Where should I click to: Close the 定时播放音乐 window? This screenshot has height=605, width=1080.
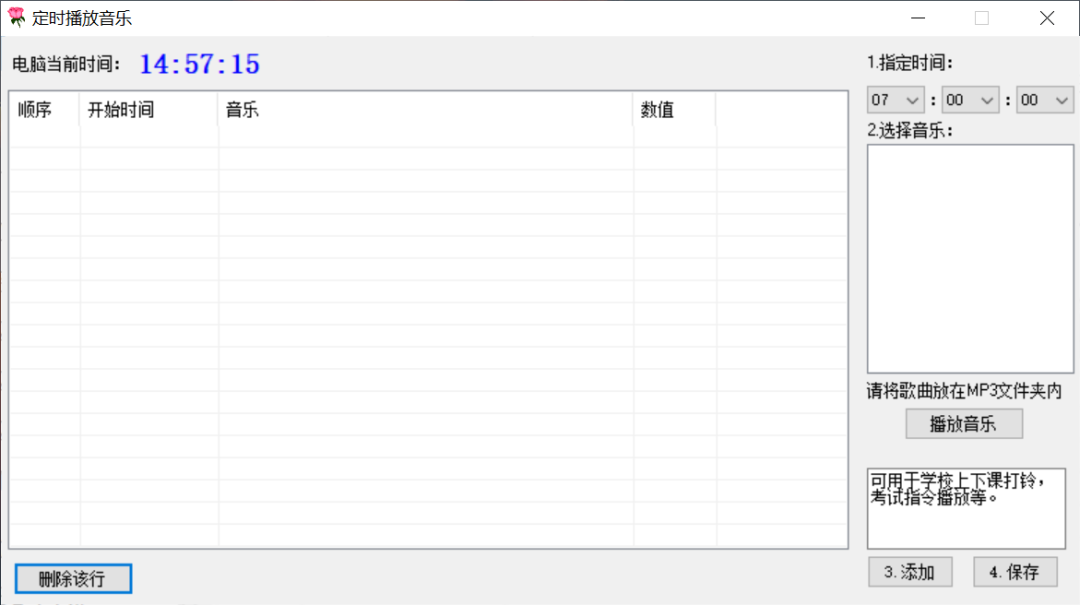(1047, 18)
